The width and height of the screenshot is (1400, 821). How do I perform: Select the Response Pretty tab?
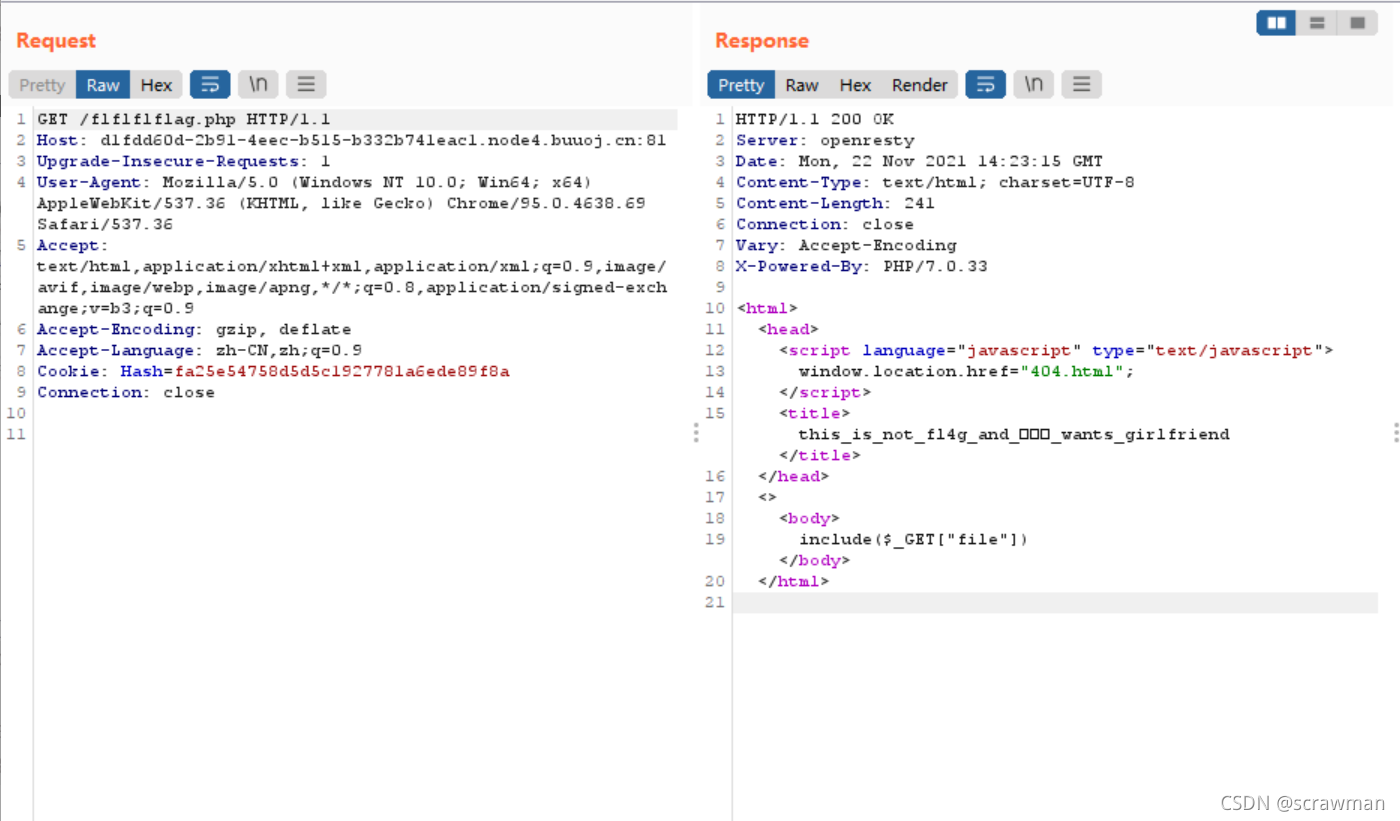(x=741, y=85)
